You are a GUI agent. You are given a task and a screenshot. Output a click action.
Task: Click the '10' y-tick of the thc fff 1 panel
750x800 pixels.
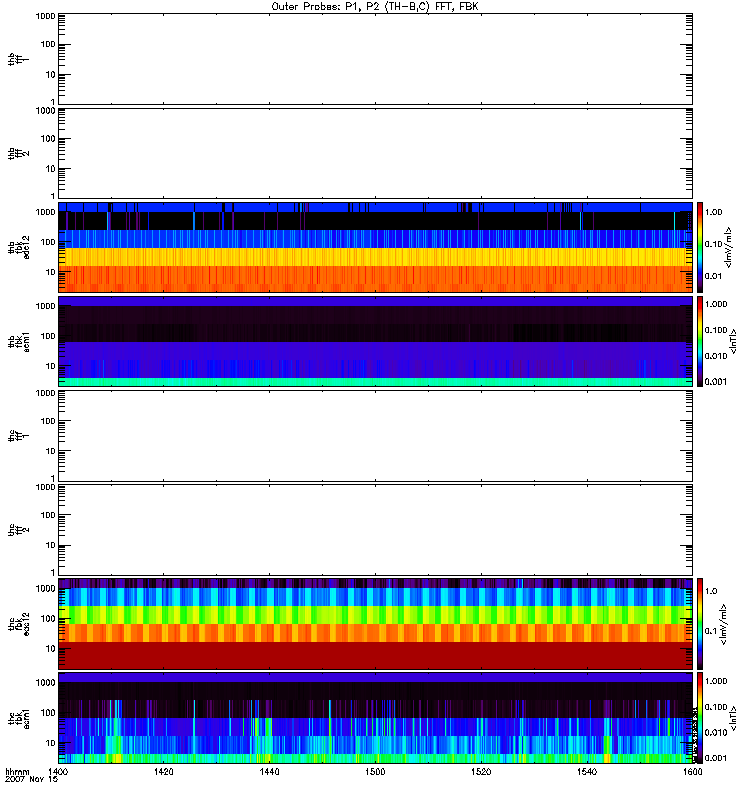(51, 452)
